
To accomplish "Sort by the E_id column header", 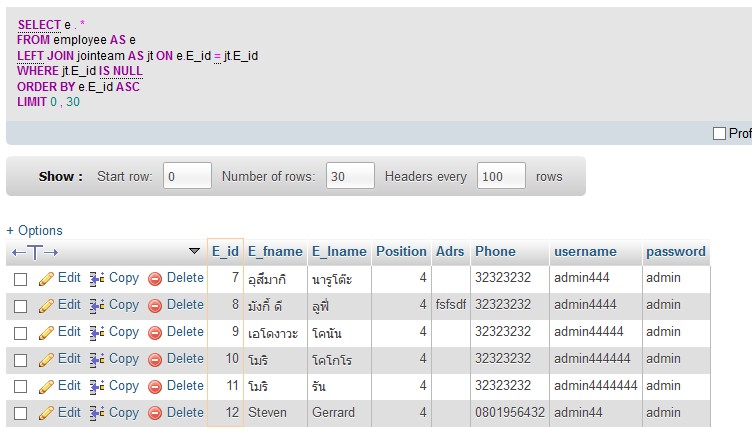I will click(x=225, y=251).
